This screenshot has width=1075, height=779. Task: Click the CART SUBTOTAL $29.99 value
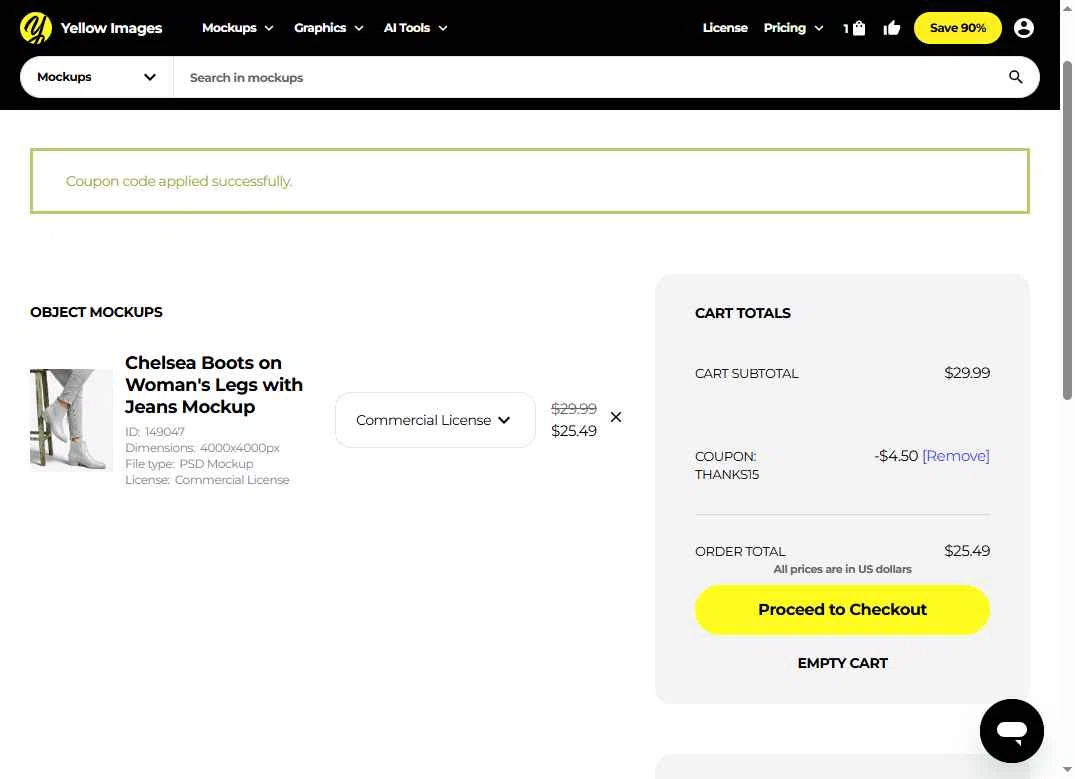[x=967, y=373]
